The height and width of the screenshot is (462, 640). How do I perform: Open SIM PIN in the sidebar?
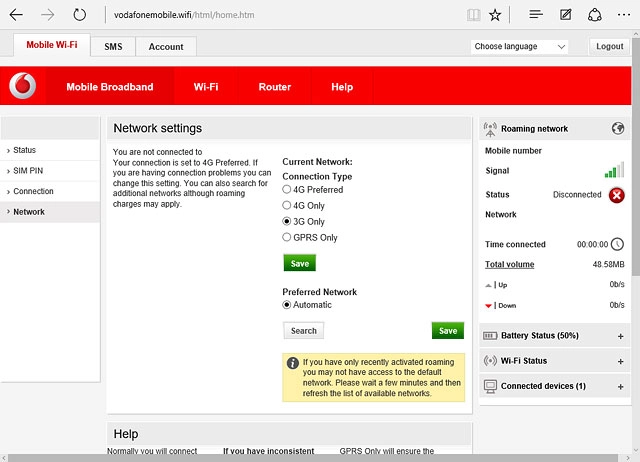tap(30, 171)
